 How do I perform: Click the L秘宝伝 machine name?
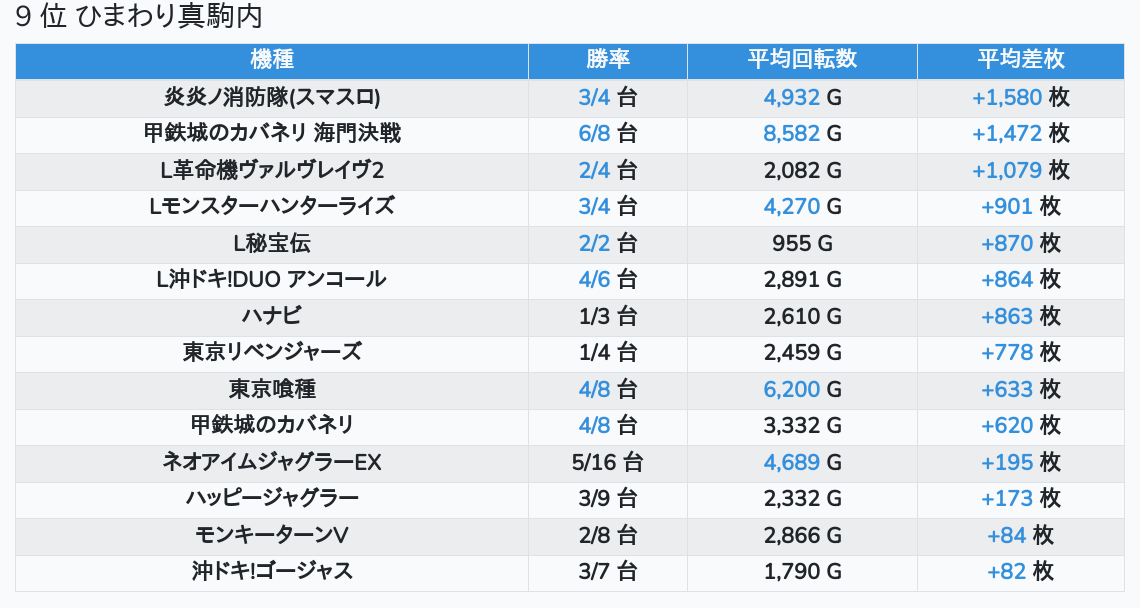272,244
